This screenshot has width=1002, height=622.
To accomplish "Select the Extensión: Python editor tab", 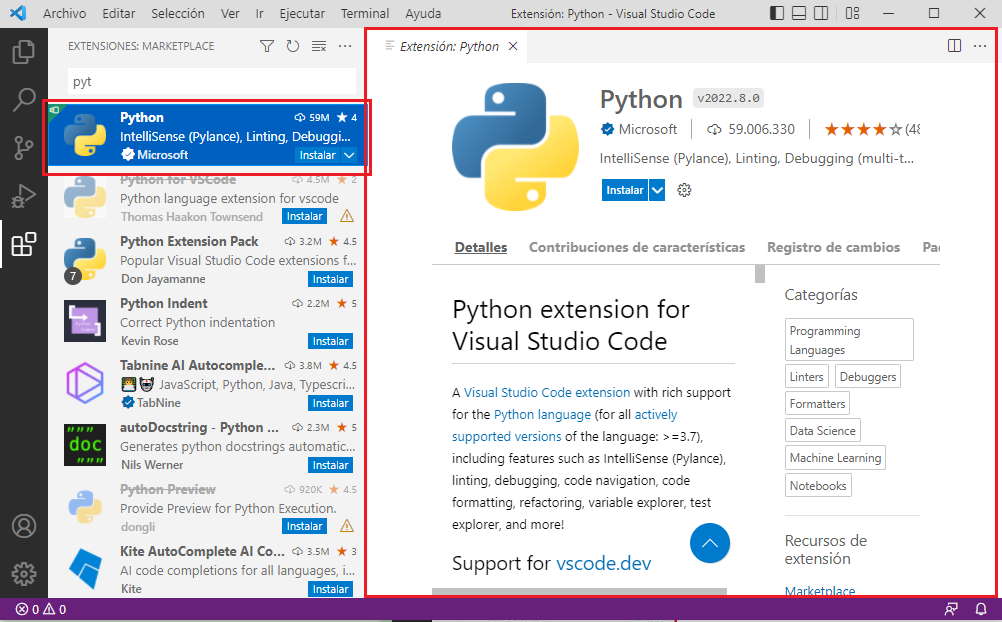I will click(449, 46).
